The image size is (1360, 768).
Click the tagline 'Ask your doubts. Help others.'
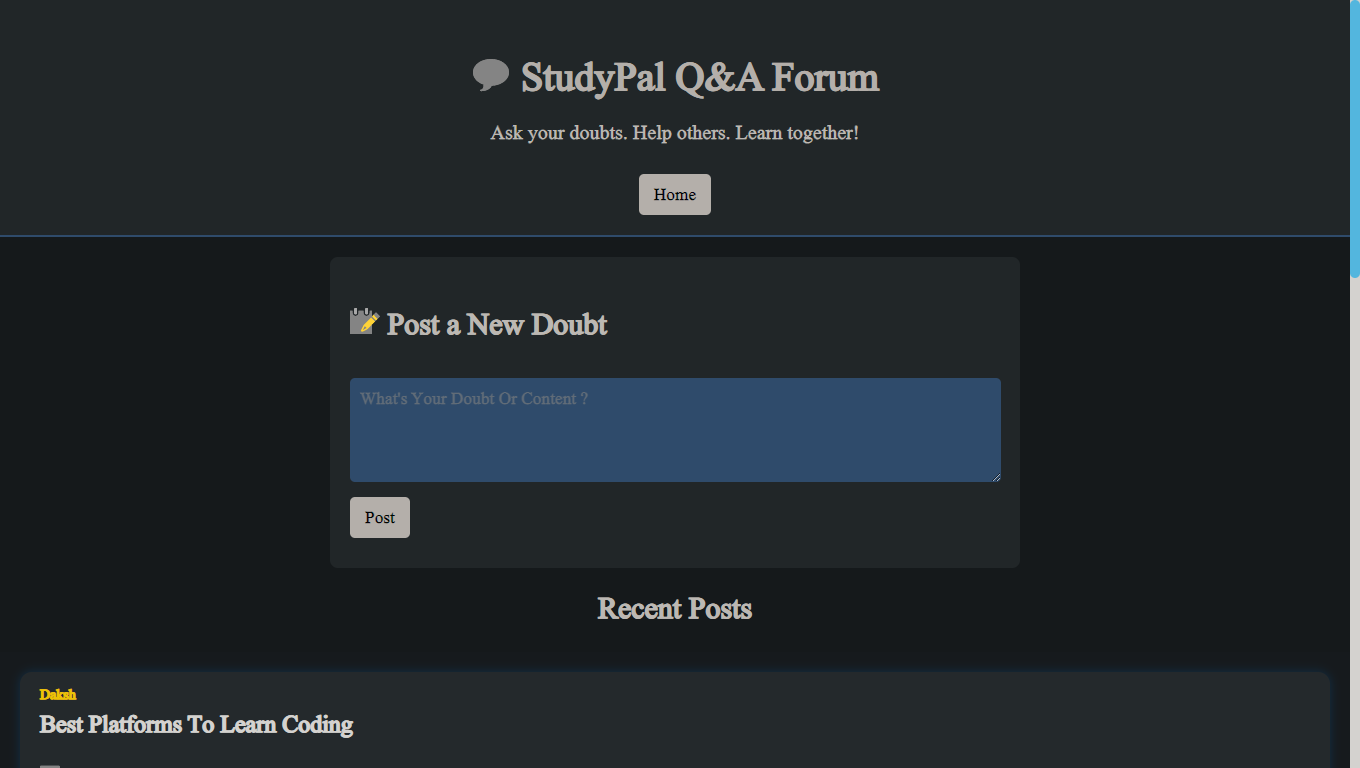tap(610, 132)
